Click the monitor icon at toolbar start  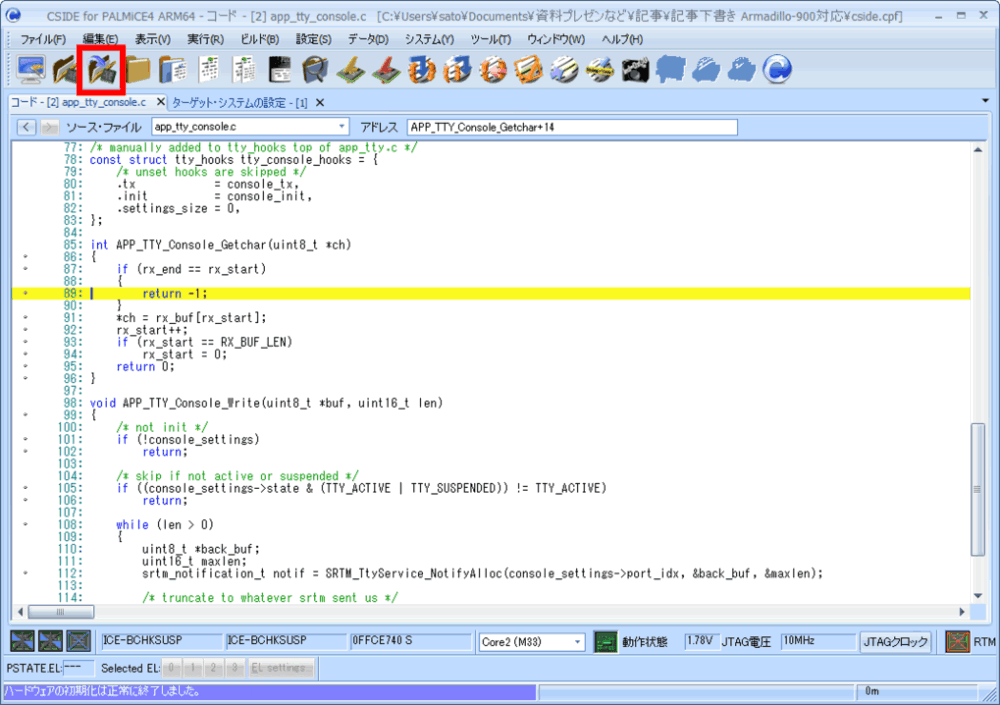tap(30, 69)
